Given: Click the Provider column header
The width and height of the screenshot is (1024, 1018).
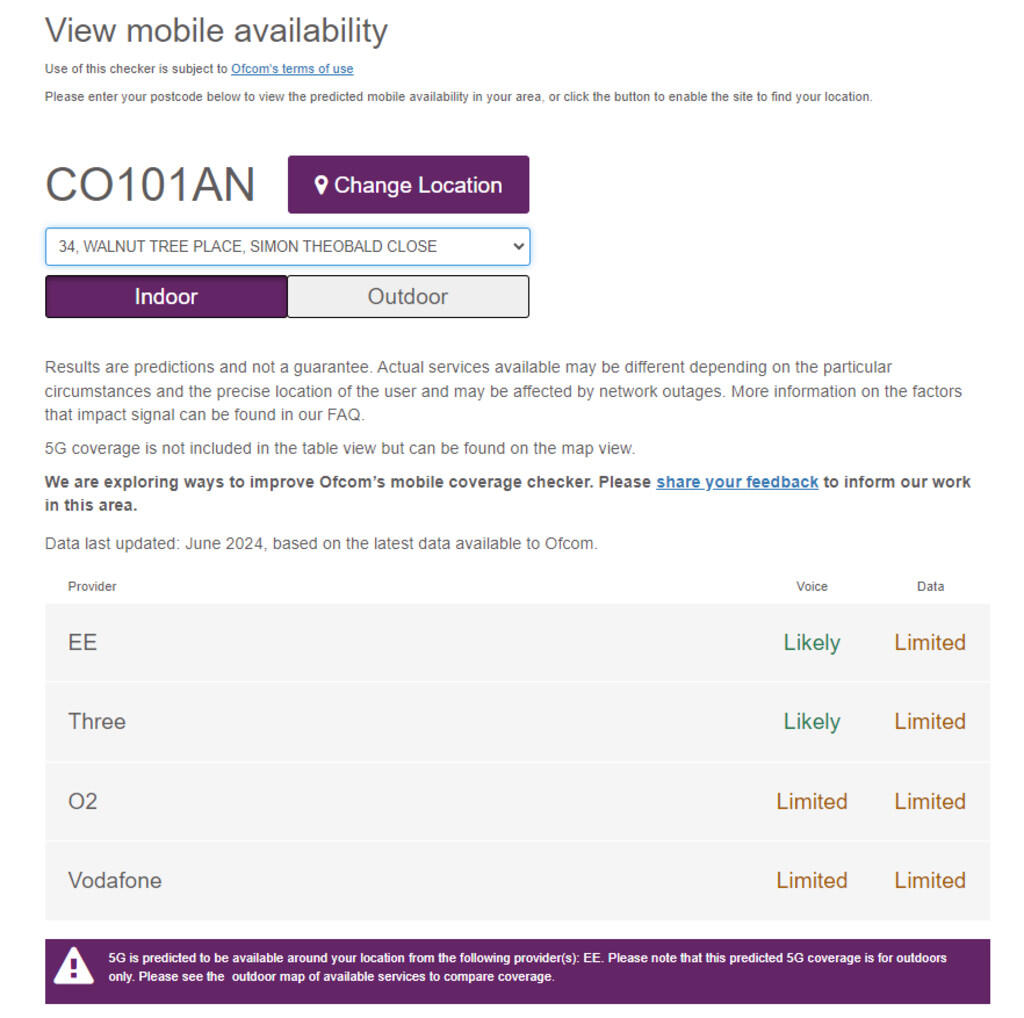Looking at the screenshot, I should pos(92,586).
